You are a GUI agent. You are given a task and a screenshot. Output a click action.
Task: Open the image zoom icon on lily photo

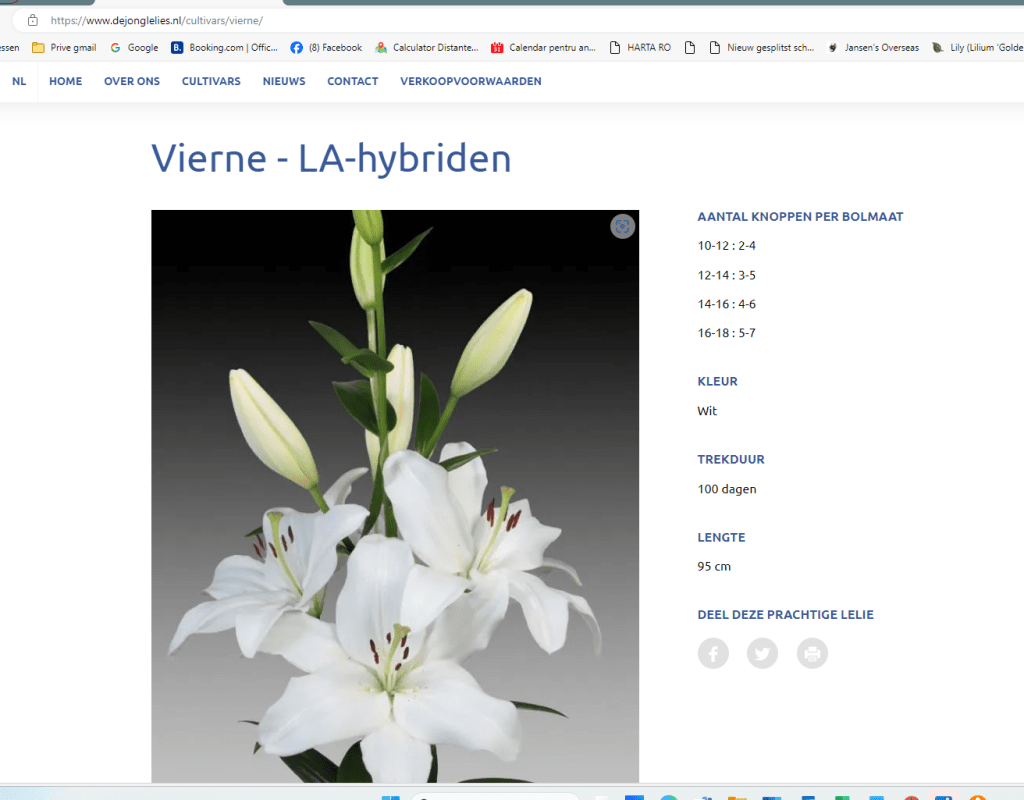pyautogui.click(x=622, y=227)
